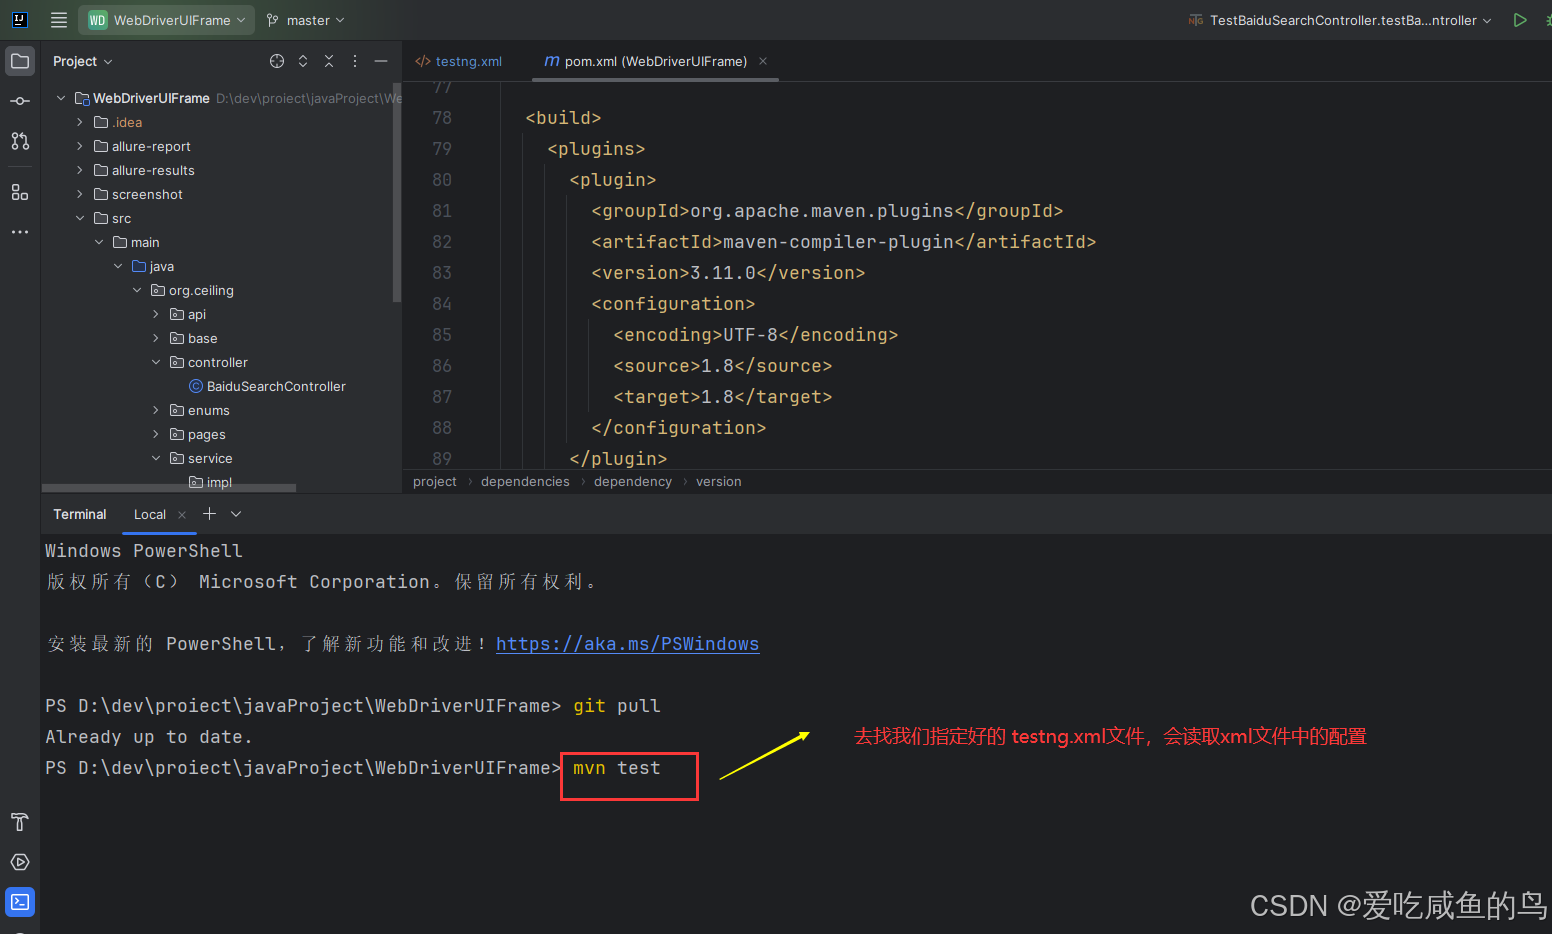
Task: Click the maven-compiler-plugin artifactId line
Action: click(844, 242)
